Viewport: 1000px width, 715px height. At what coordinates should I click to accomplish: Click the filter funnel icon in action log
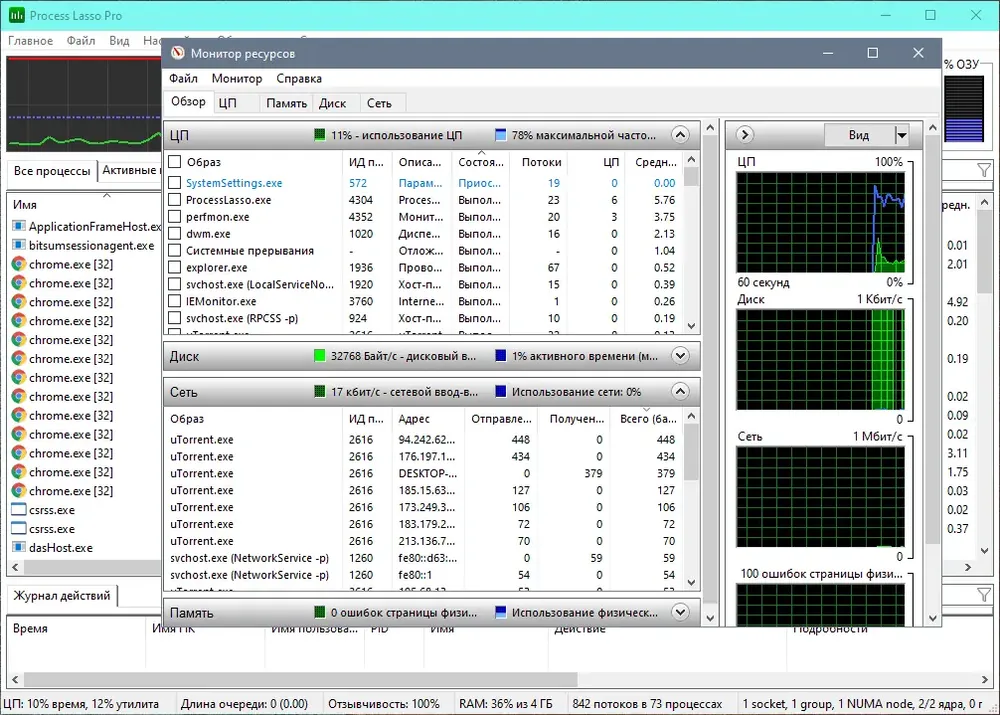coord(984,595)
